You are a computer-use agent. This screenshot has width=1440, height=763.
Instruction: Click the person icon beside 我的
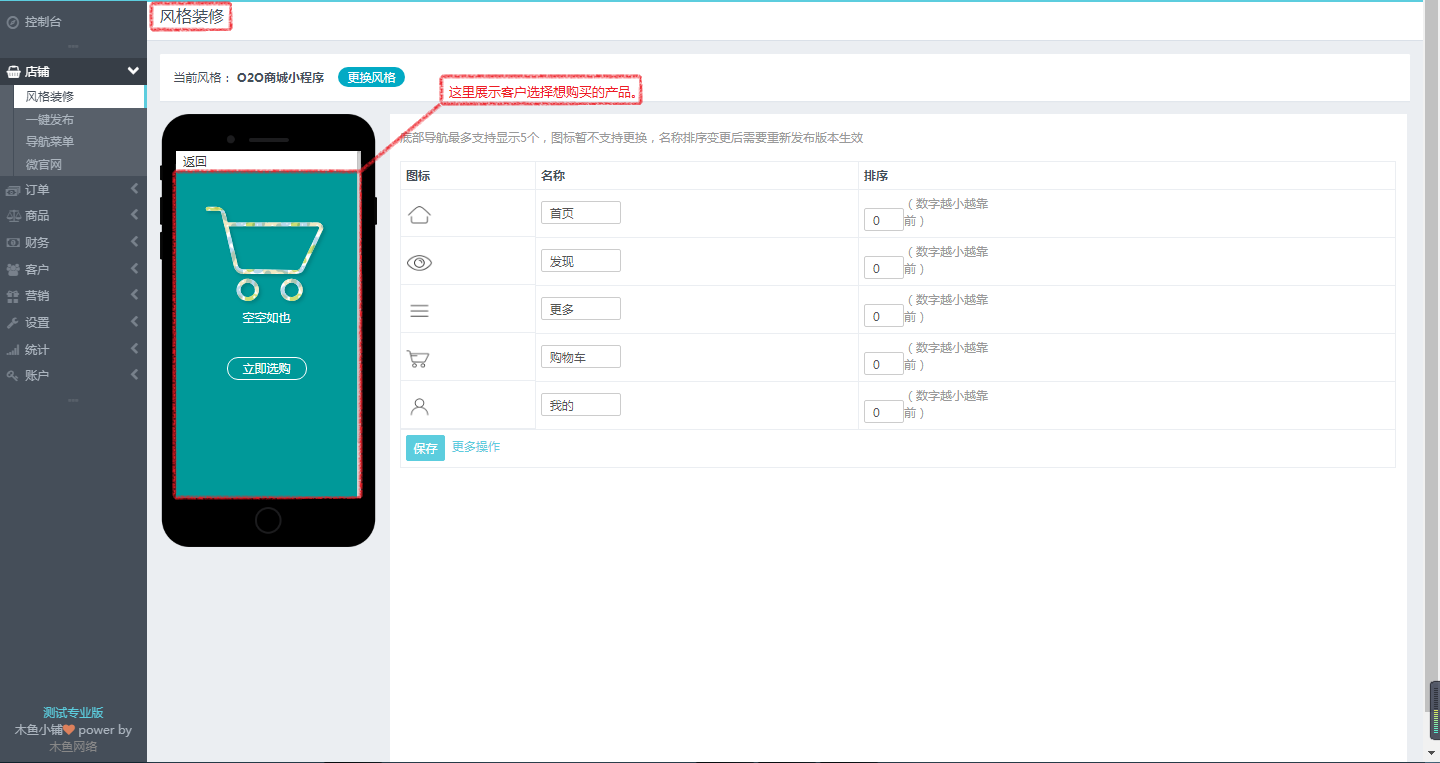[419, 405]
